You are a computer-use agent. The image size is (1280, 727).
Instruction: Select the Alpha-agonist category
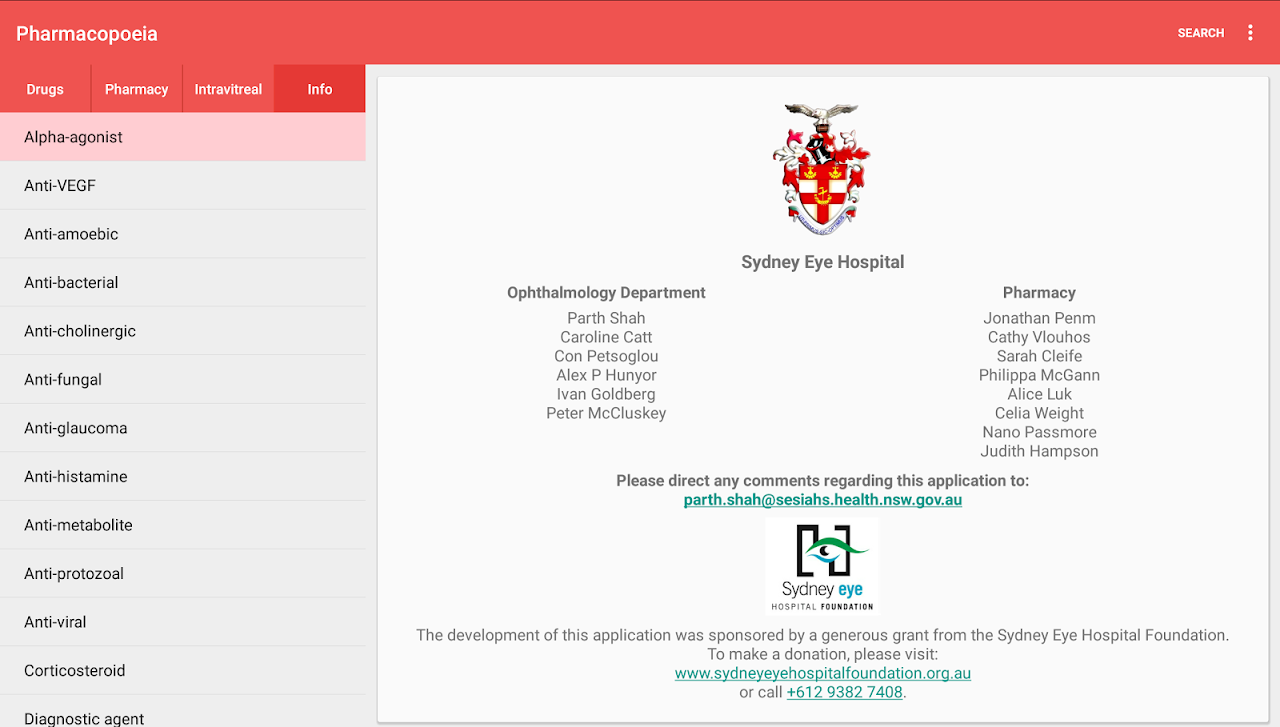[x=182, y=137]
